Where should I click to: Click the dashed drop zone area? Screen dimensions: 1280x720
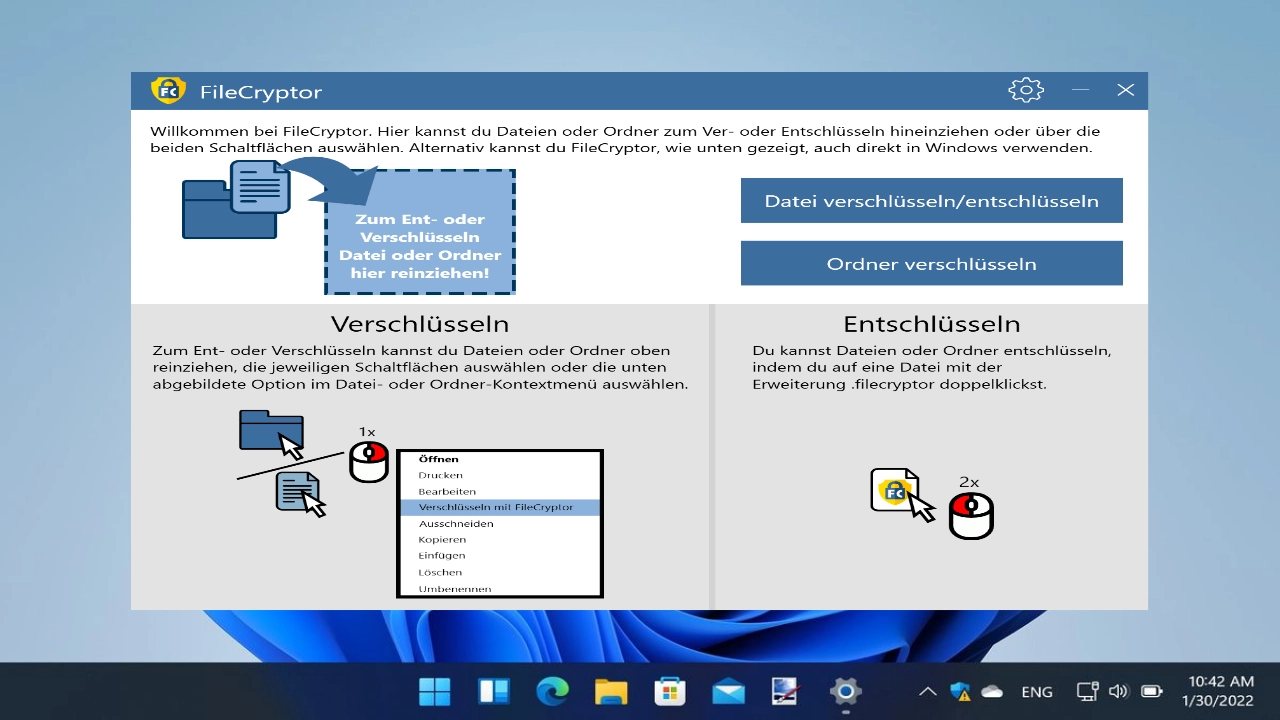[x=420, y=232]
